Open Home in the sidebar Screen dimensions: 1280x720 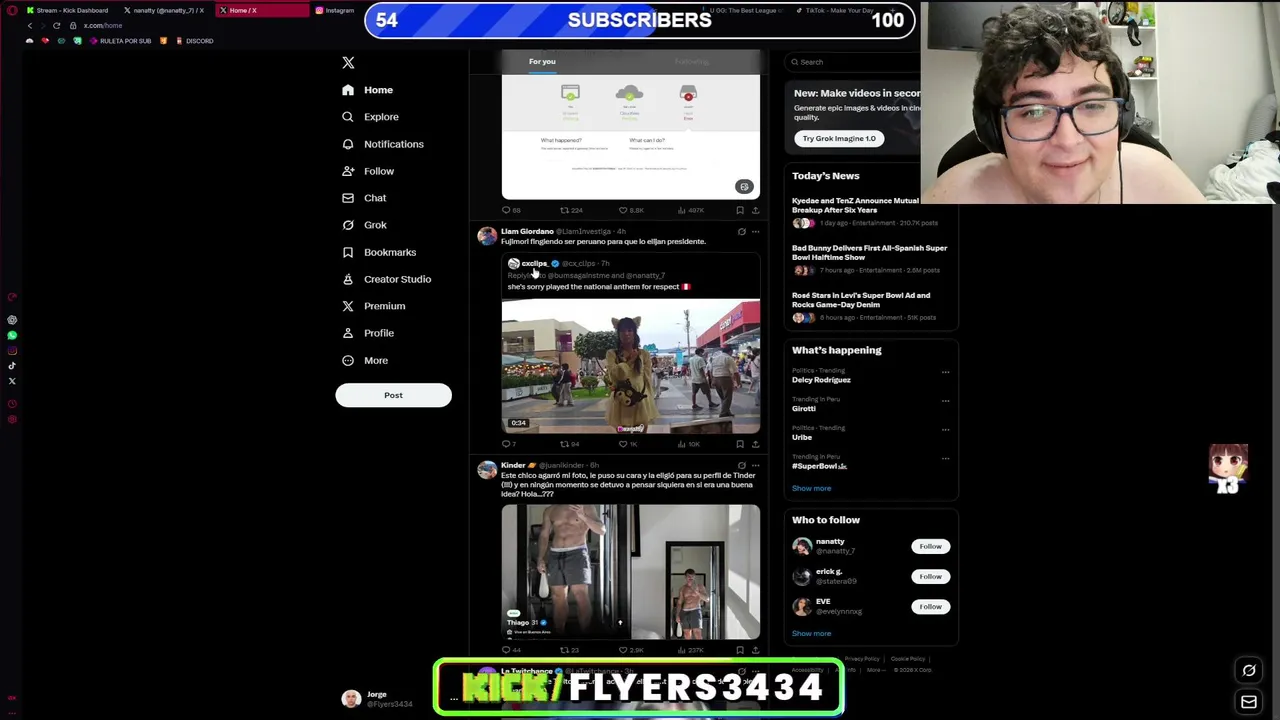pyautogui.click(x=367, y=90)
